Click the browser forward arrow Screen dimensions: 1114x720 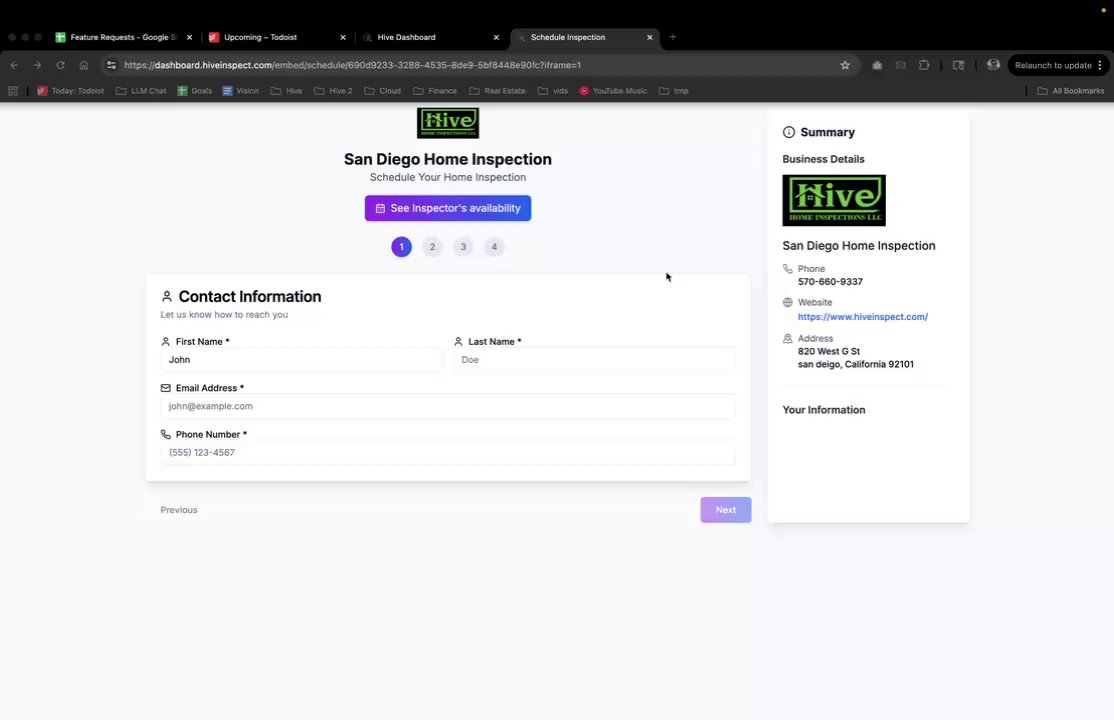coord(37,65)
